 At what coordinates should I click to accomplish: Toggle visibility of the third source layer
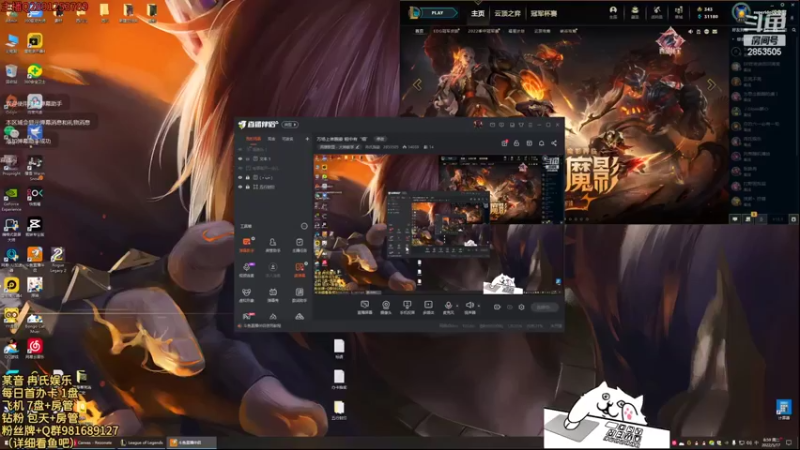point(240,168)
